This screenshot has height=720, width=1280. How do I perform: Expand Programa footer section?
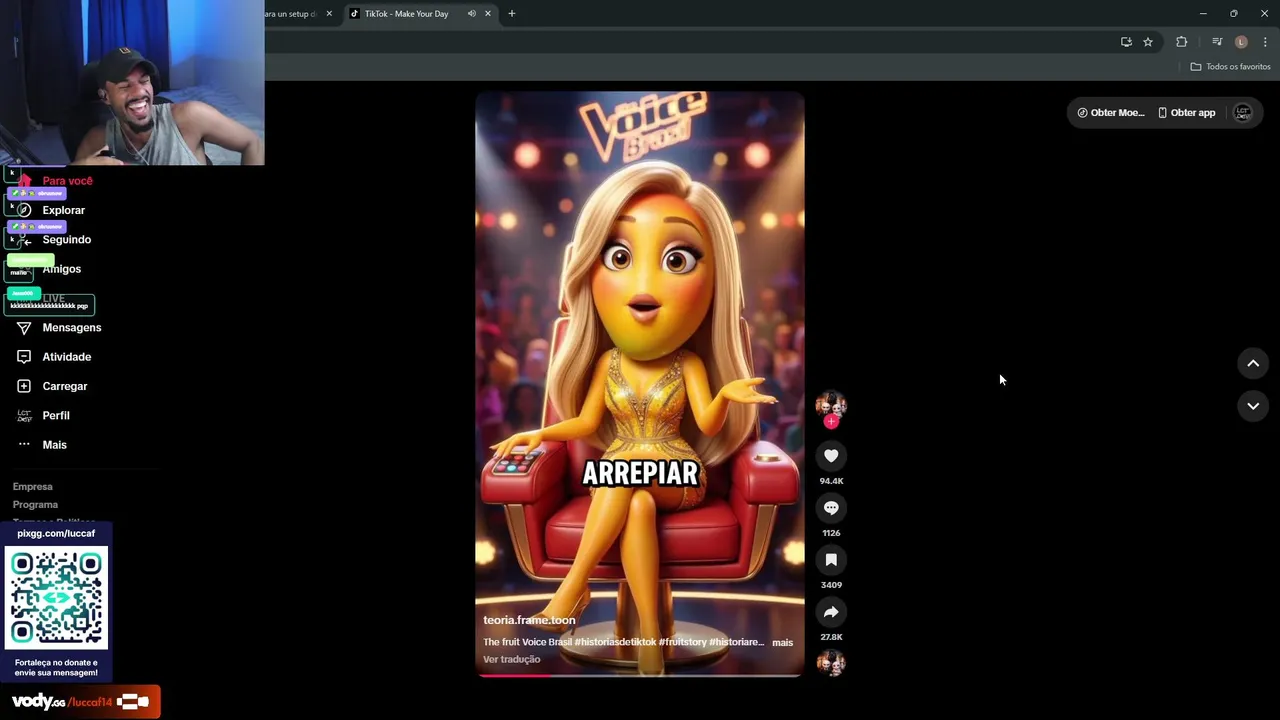(x=35, y=505)
